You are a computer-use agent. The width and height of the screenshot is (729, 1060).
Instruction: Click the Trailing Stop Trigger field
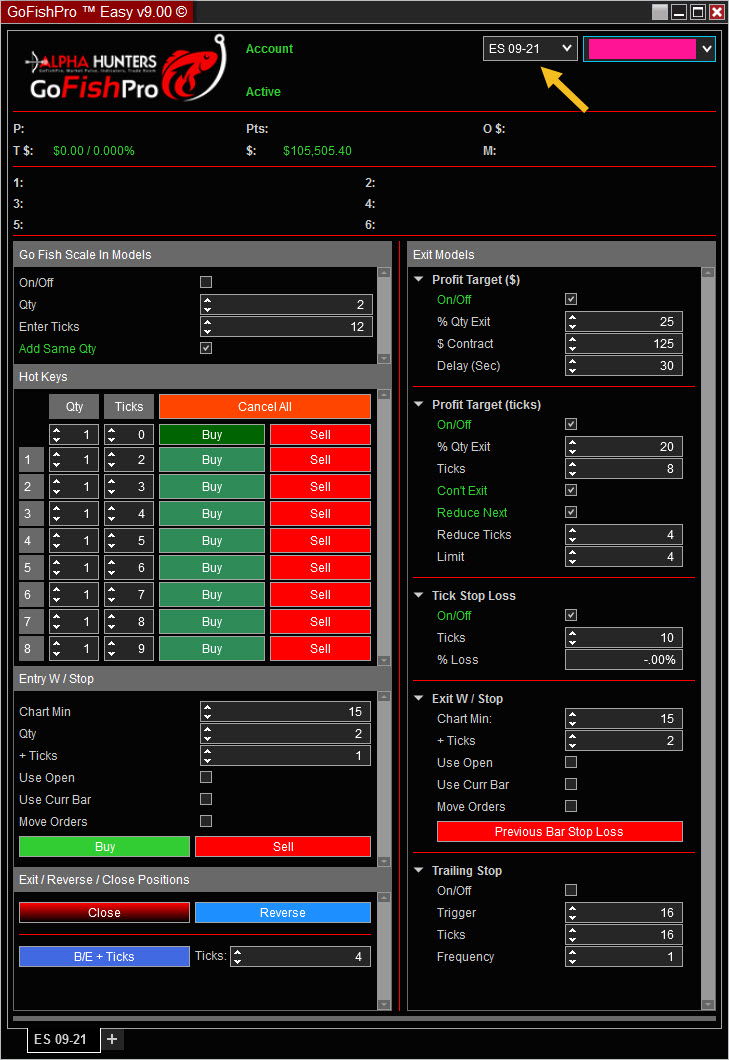coord(624,913)
